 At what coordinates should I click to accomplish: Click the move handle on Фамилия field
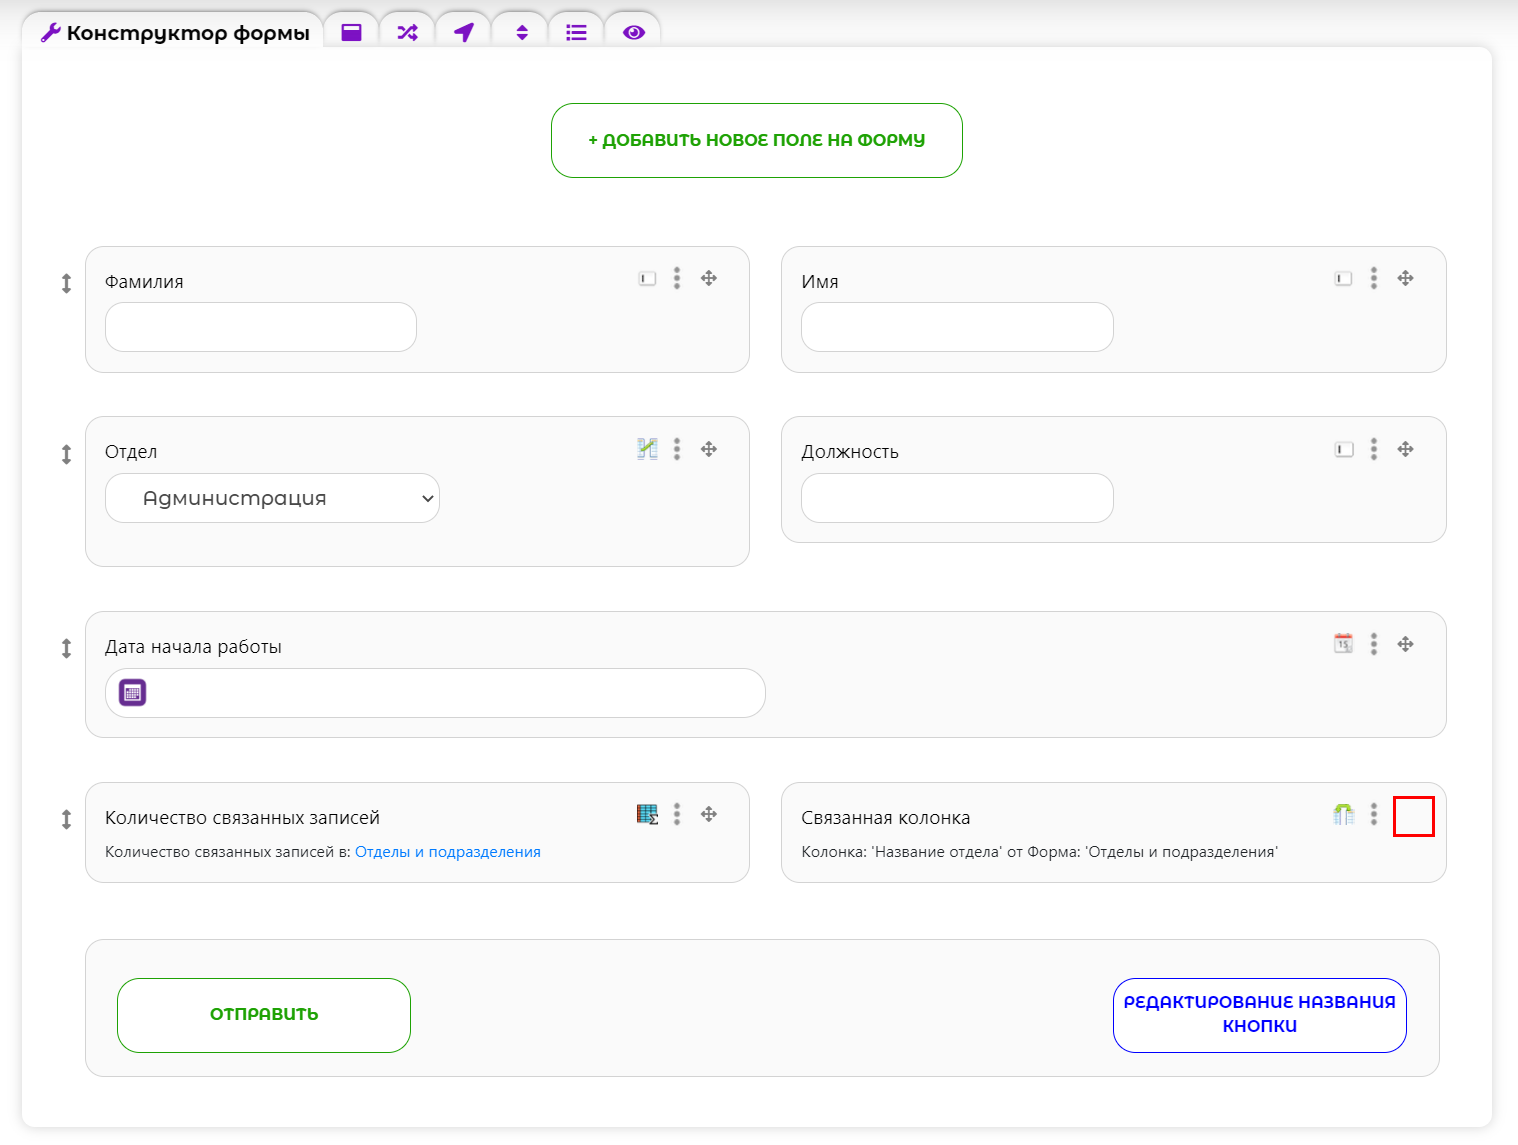(x=709, y=278)
